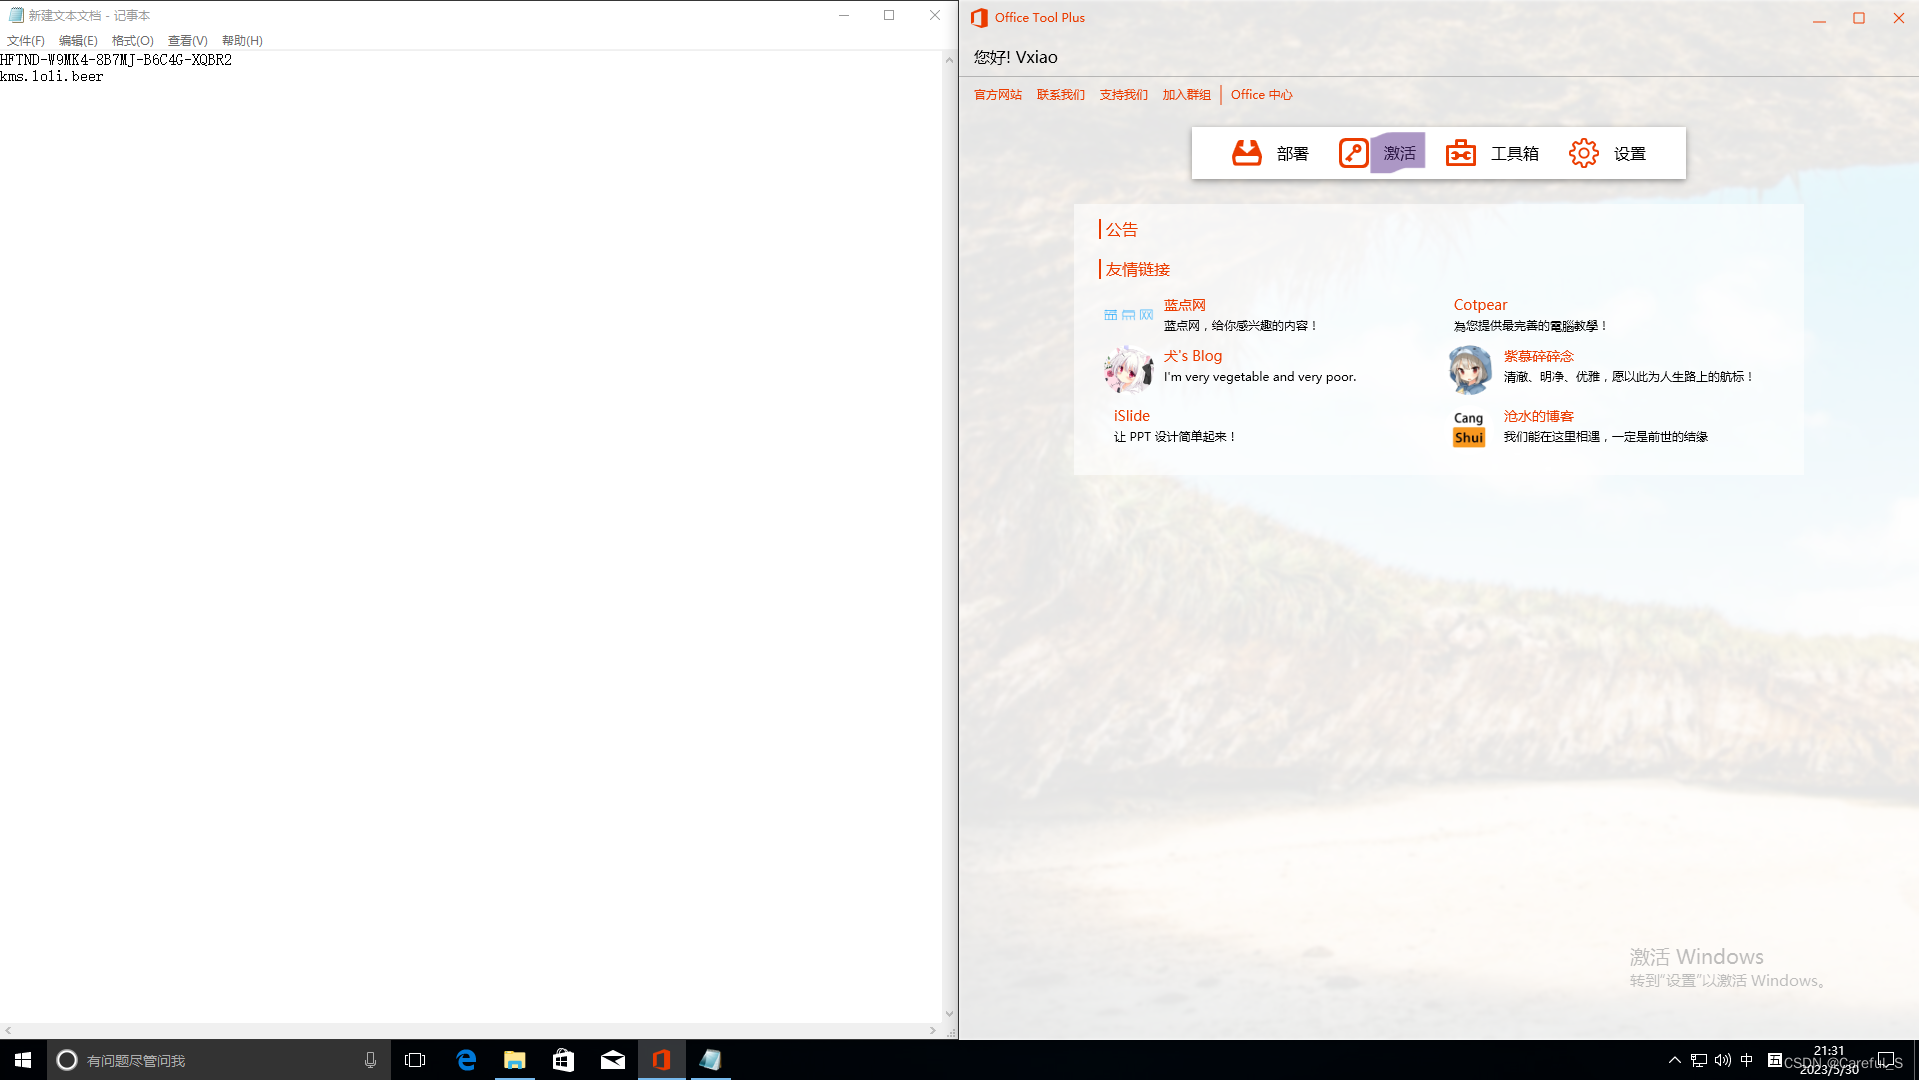
Task: Click the Cang Shui blog logo
Action: pos(1468,428)
